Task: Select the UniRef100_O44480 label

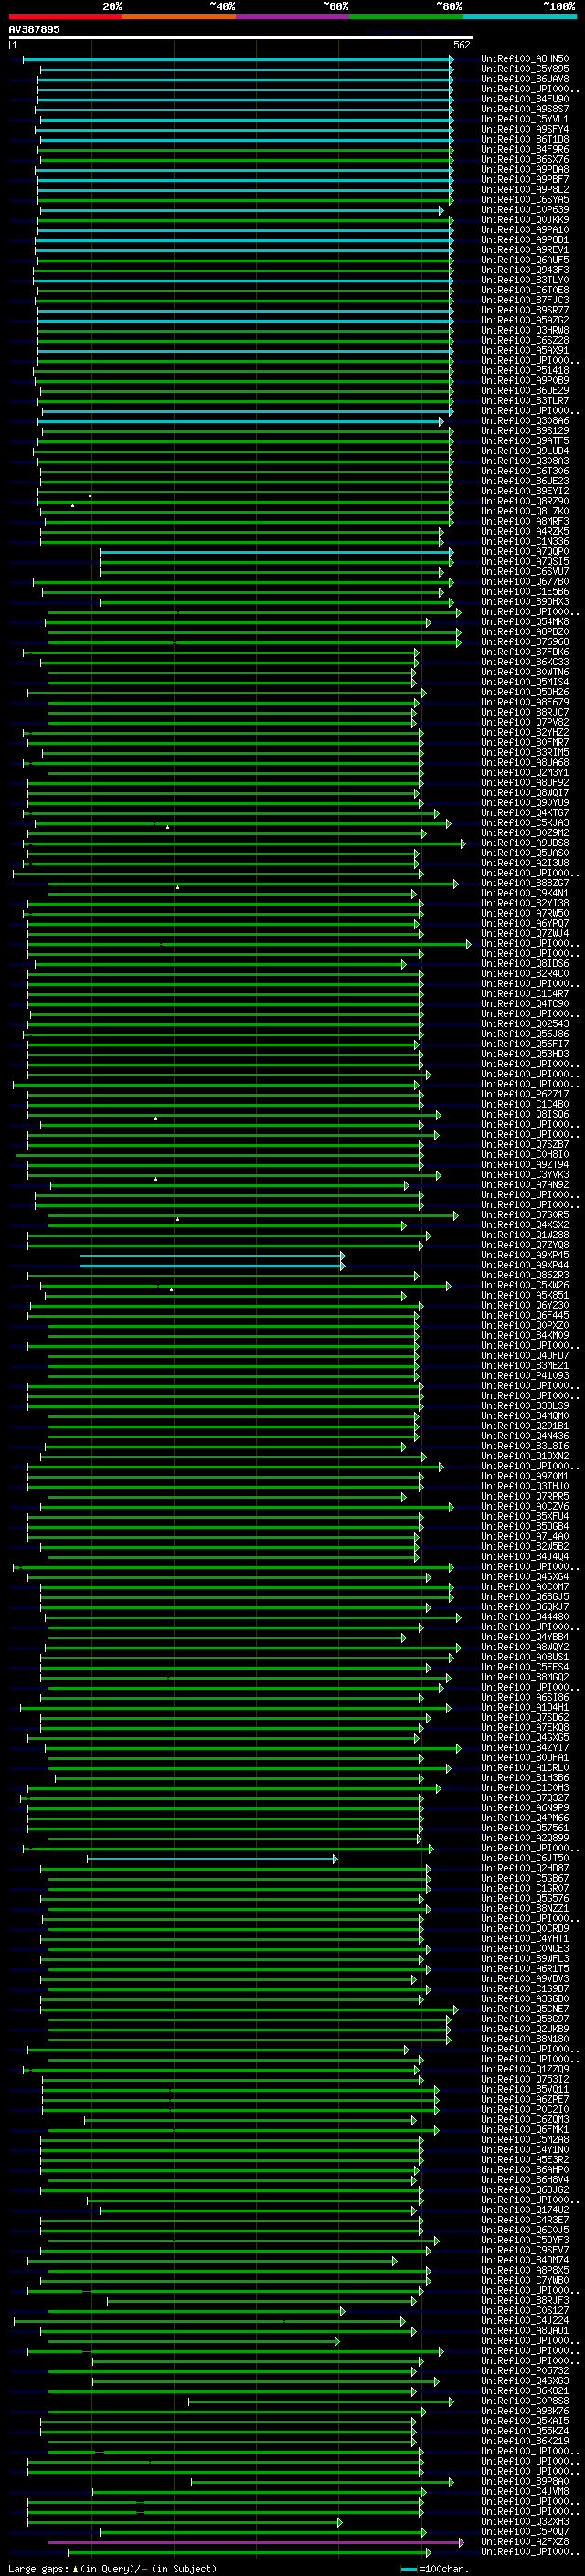Action: pos(525,1617)
